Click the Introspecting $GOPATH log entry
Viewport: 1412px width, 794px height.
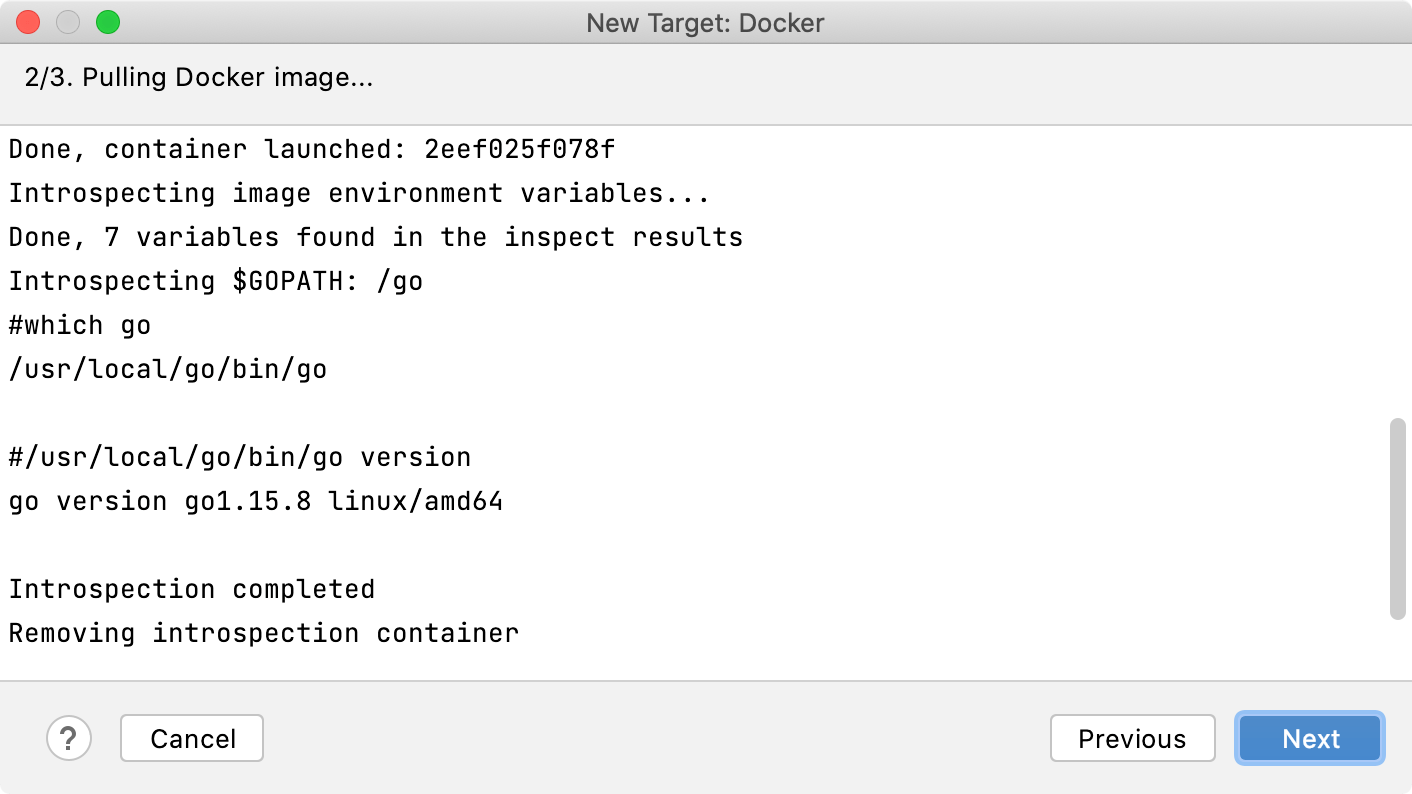(x=214, y=280)
